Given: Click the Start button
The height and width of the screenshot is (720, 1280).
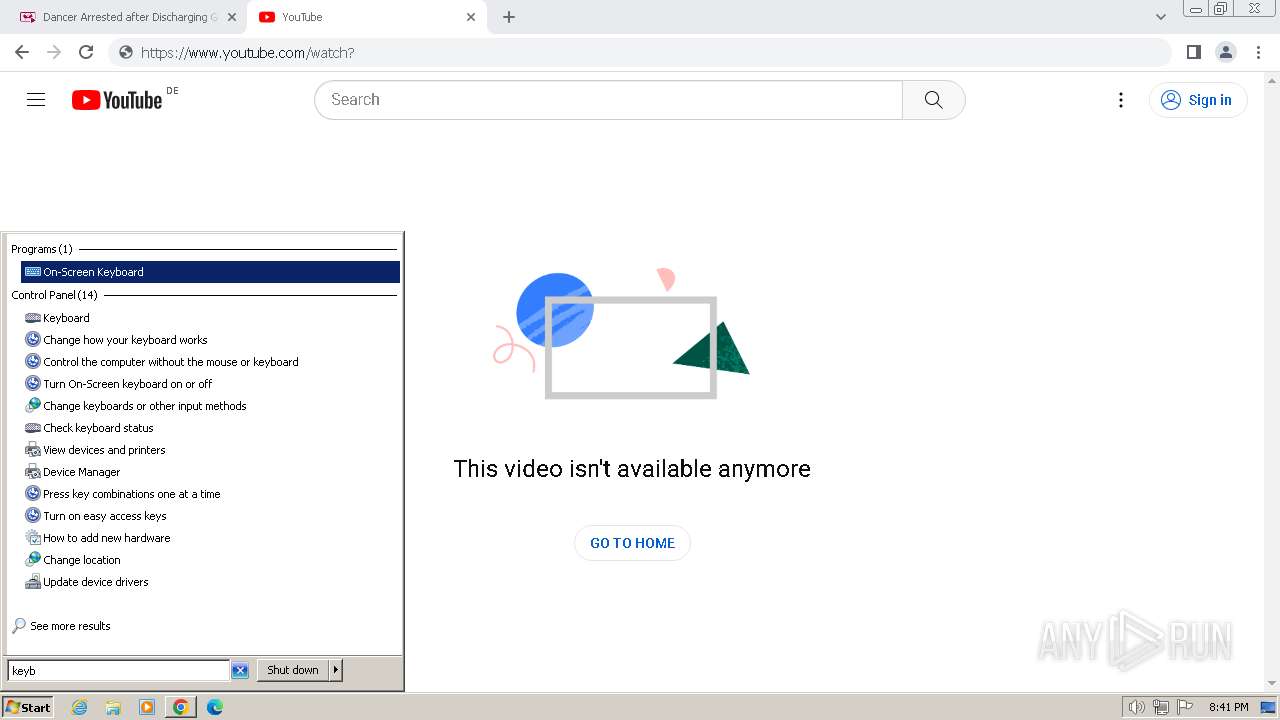Looking at the screenshot, I should [x=28, y=707].
